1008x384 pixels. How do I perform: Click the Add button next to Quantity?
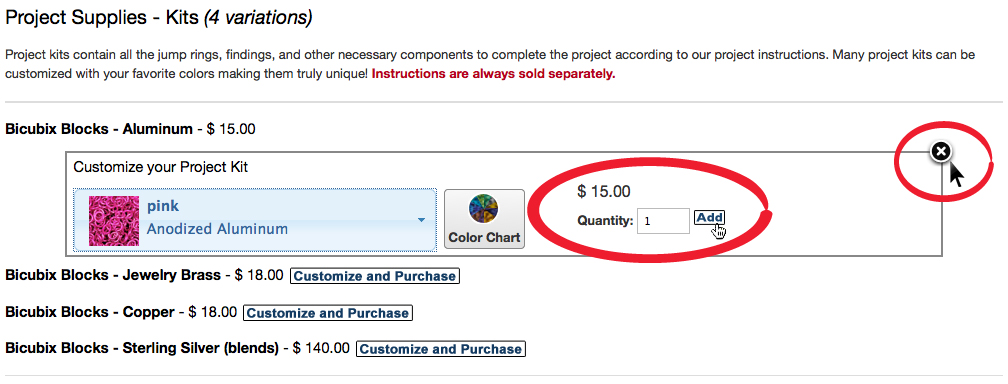point(710,217)
